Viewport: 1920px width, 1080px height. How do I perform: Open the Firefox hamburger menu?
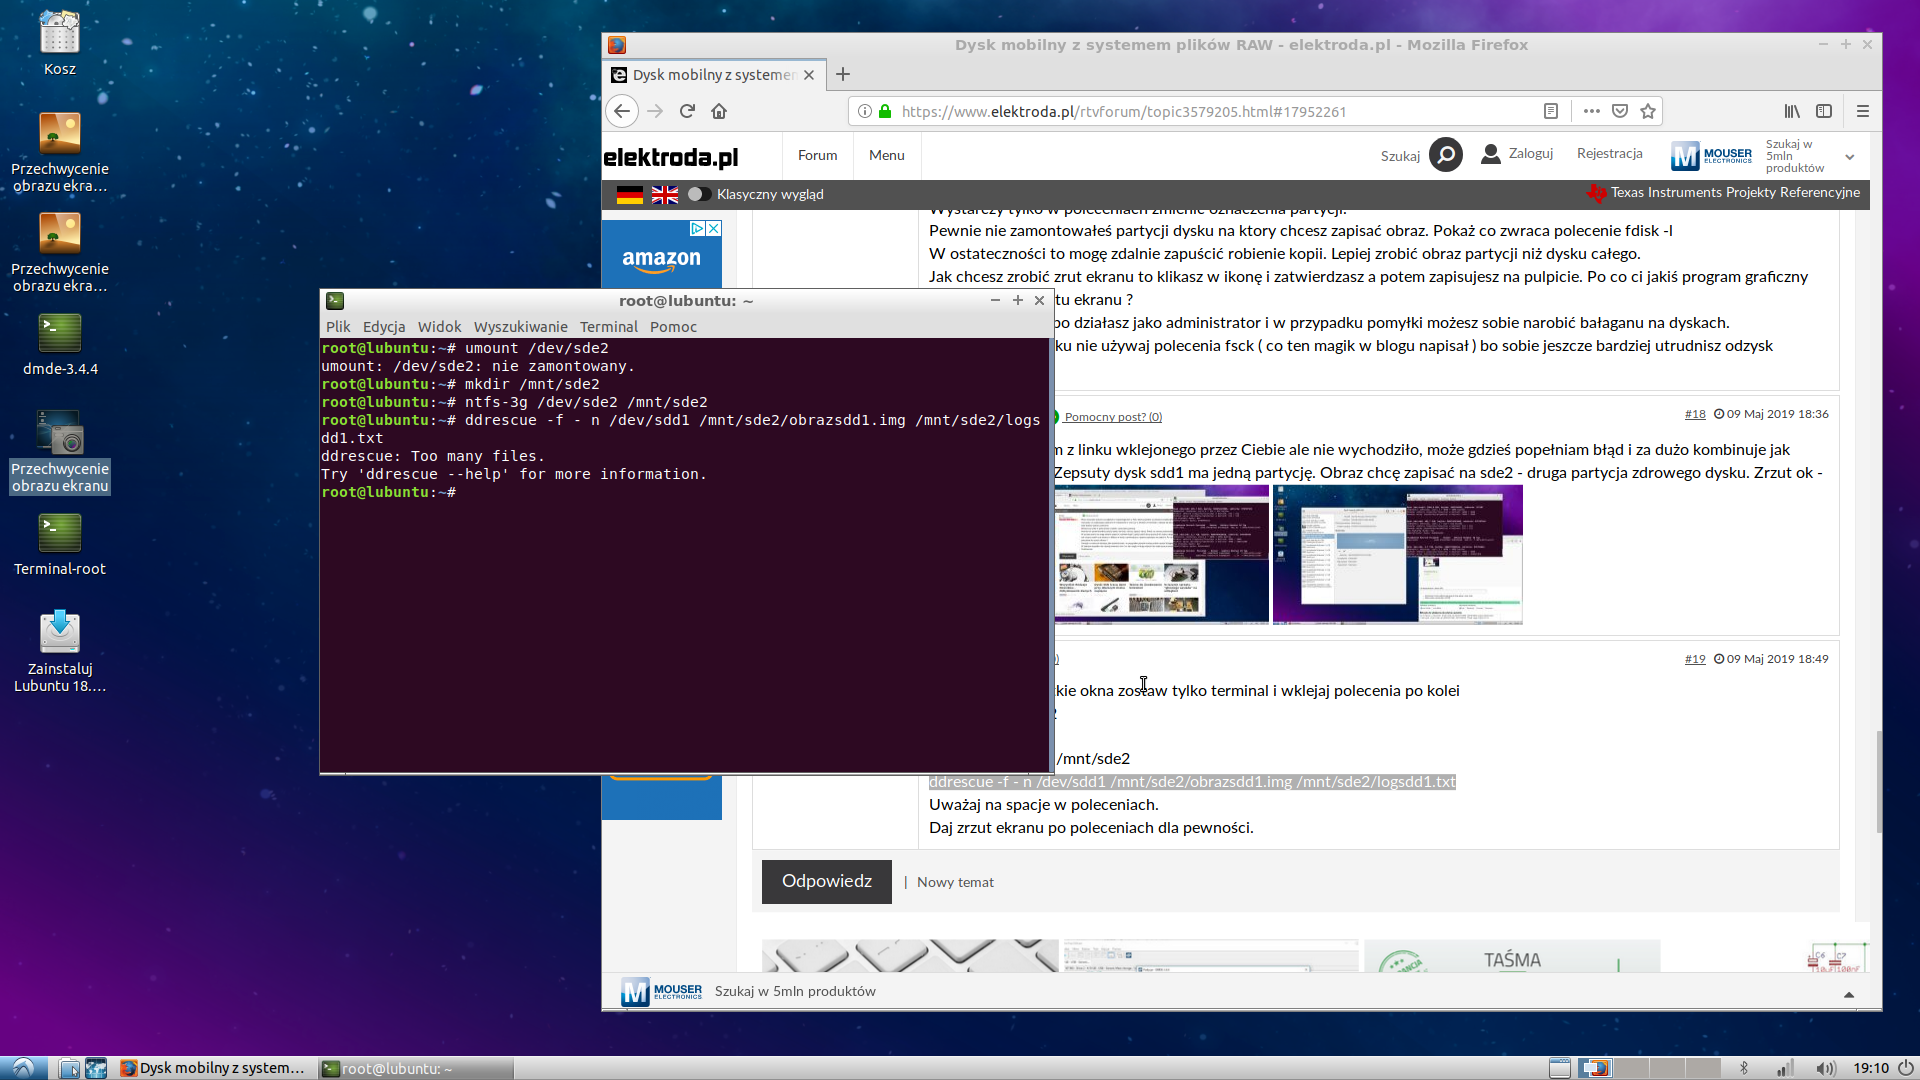click(1862, 111)
